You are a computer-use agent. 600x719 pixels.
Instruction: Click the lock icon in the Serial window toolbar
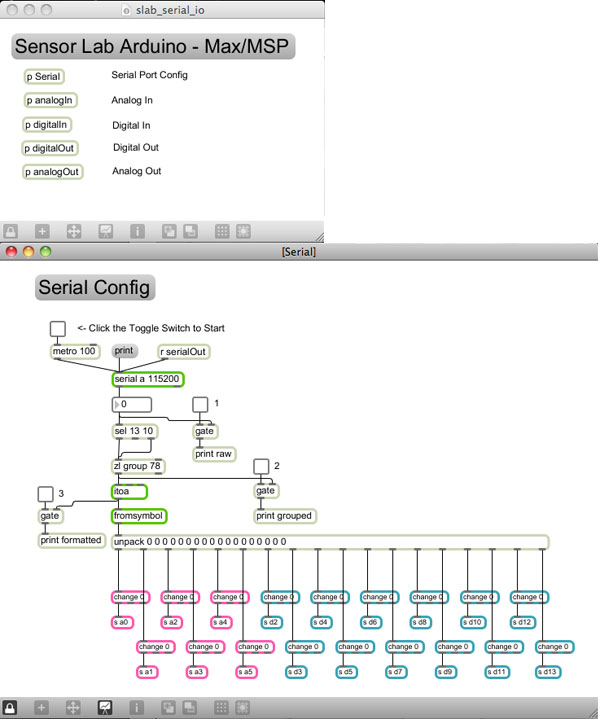coord(11,707)
